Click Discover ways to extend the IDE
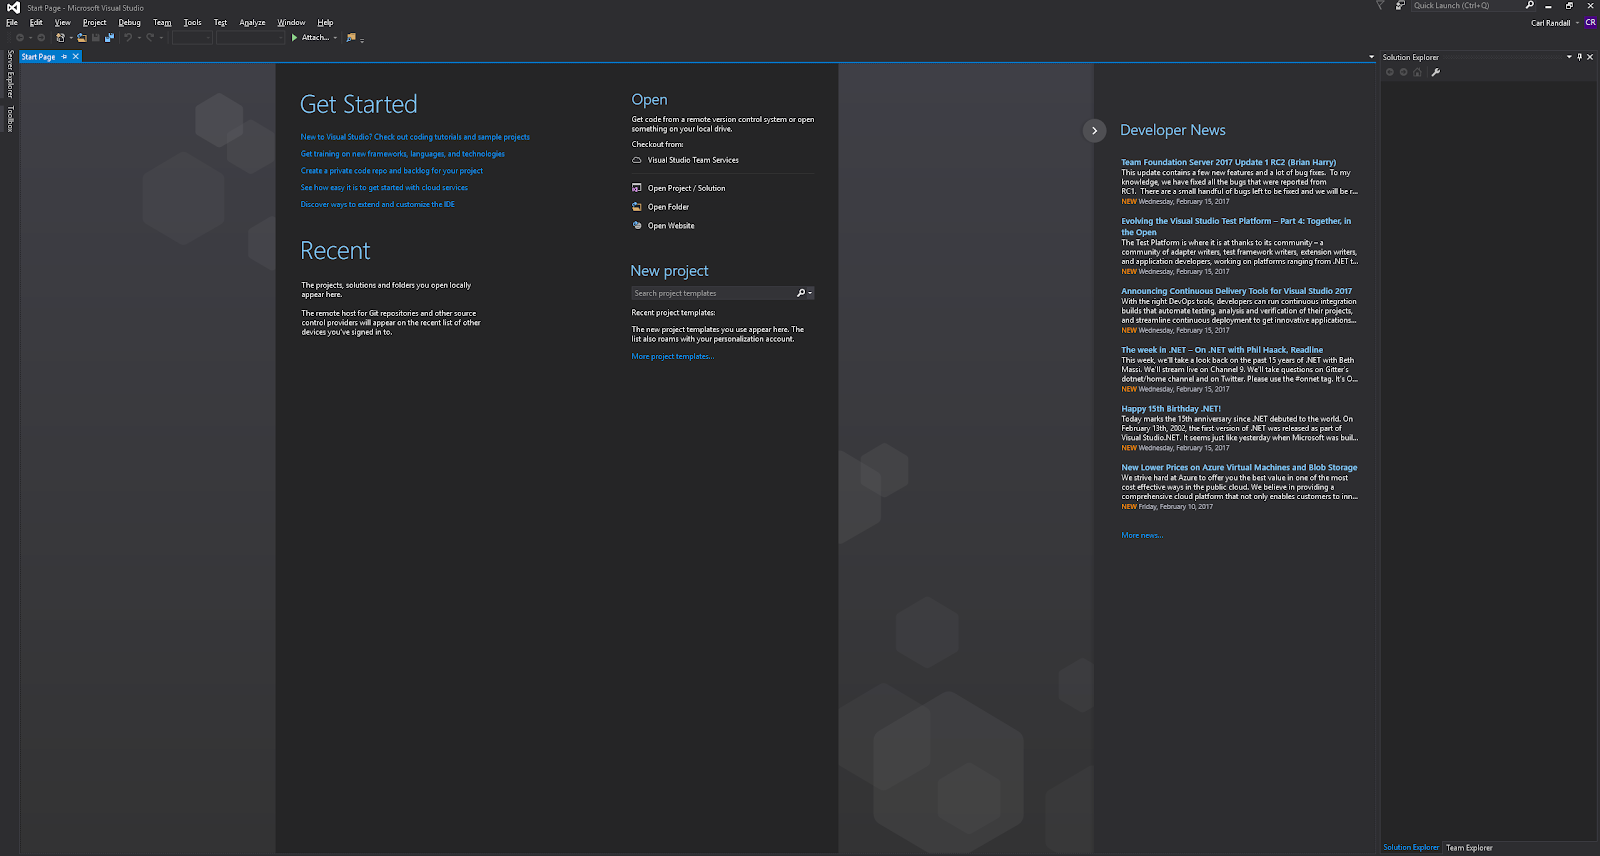The image size is (1600, 856). pos(378,204)
